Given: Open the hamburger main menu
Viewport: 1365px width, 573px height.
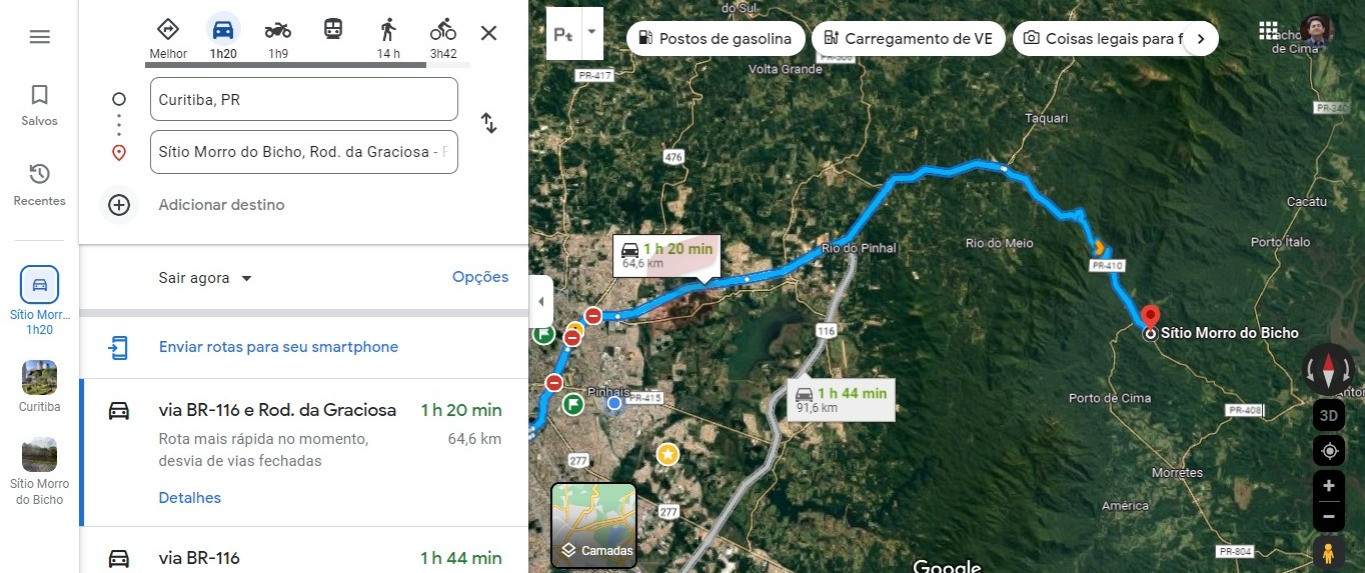Looking at the screenshot, I should tap(39, 37).
